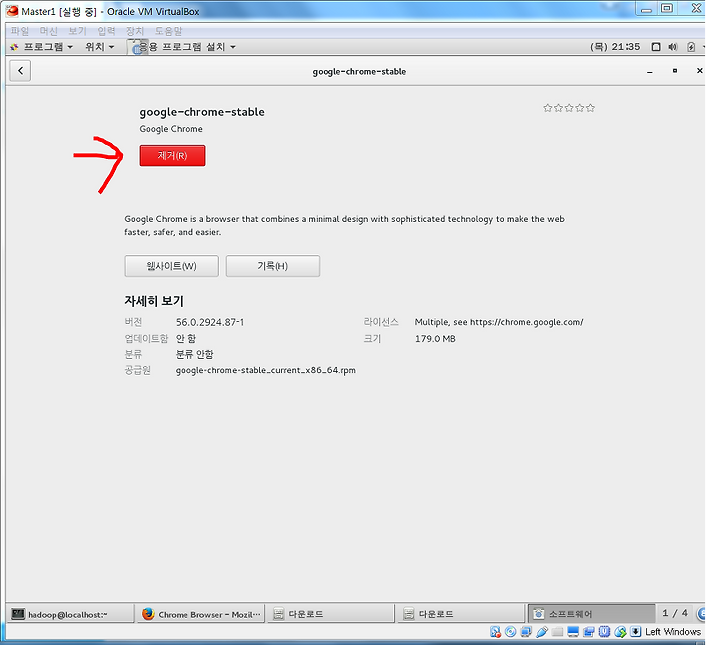Click the VirtualBox shared folders icon
The height and width of the screenshot is (645, 720).
coord(557,632)
